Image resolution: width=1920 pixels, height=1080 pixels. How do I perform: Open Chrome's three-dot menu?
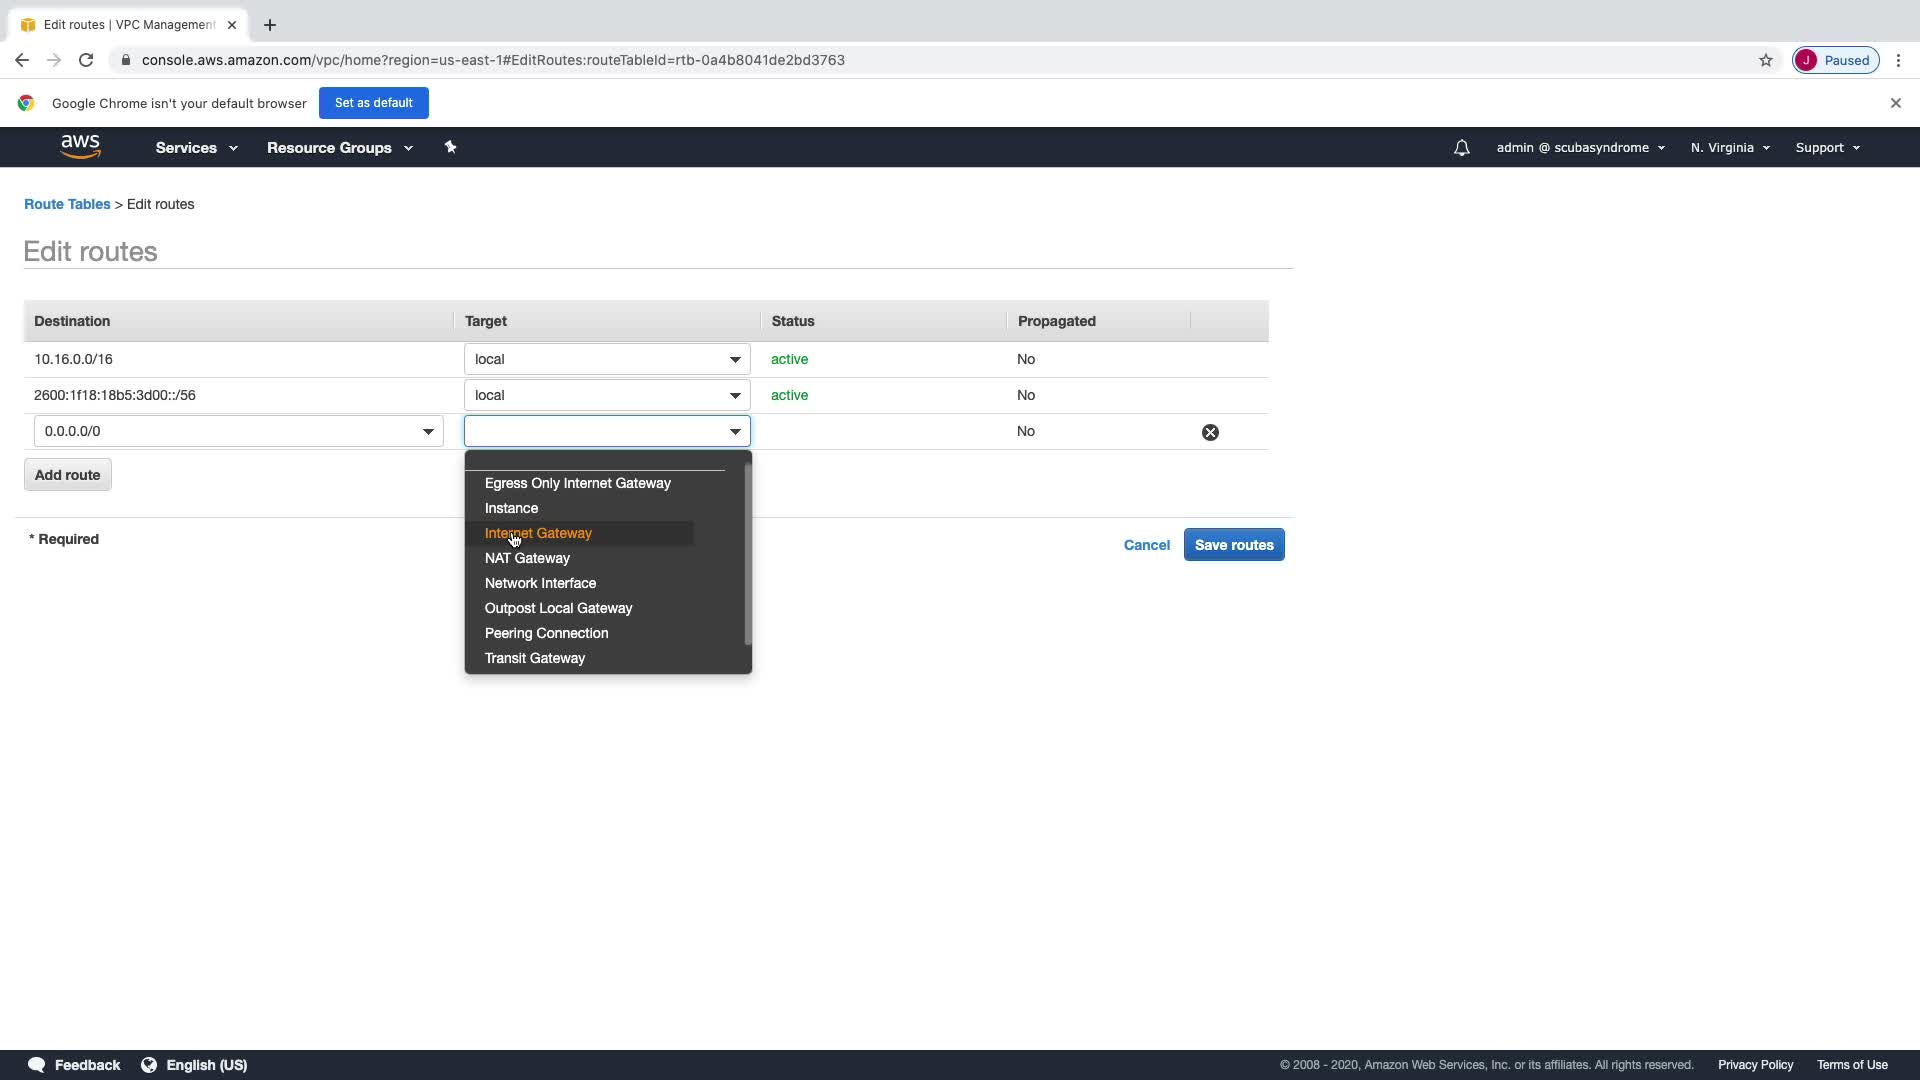click(x=1898, y=60)
